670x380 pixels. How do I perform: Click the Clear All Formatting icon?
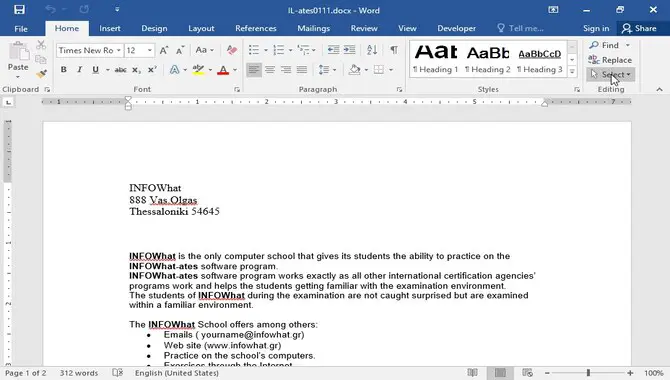click(x=232, y=50)
